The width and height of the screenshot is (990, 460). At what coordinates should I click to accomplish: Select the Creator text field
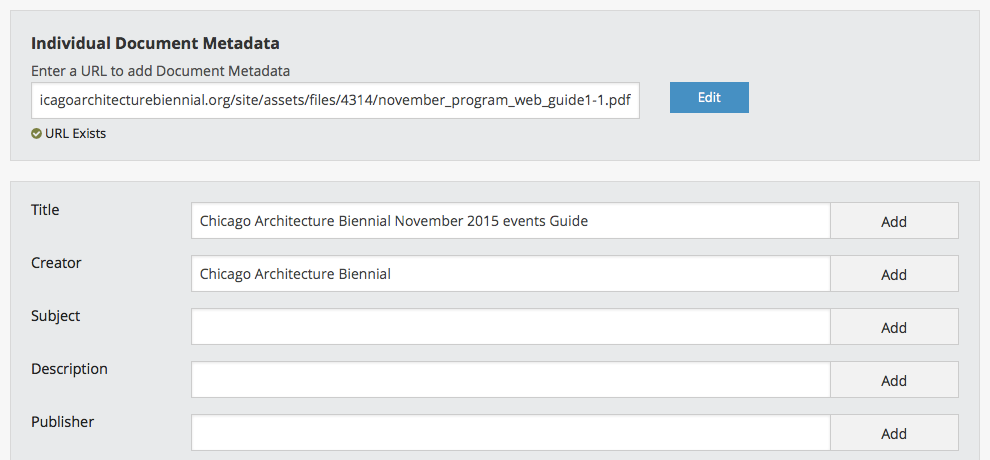tap(510, 274)
